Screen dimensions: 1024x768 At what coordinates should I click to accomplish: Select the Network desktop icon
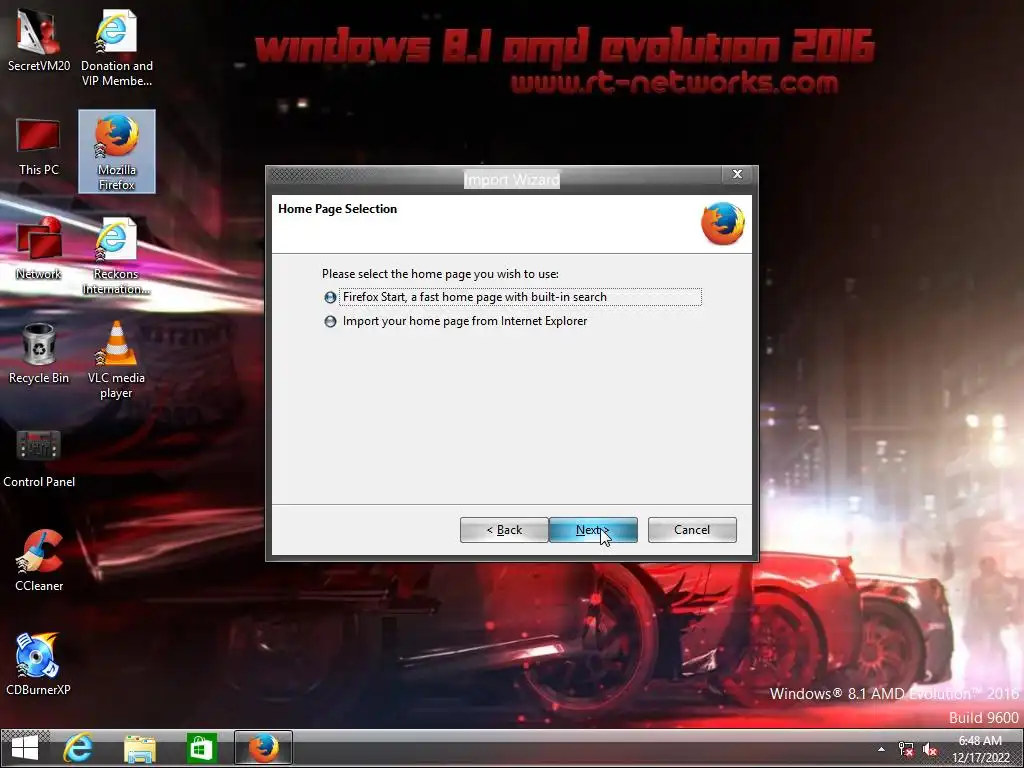[39, 249]
